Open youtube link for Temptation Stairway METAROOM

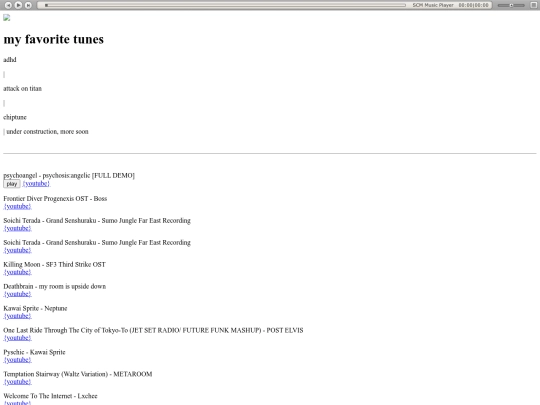(x=17, y=382)
